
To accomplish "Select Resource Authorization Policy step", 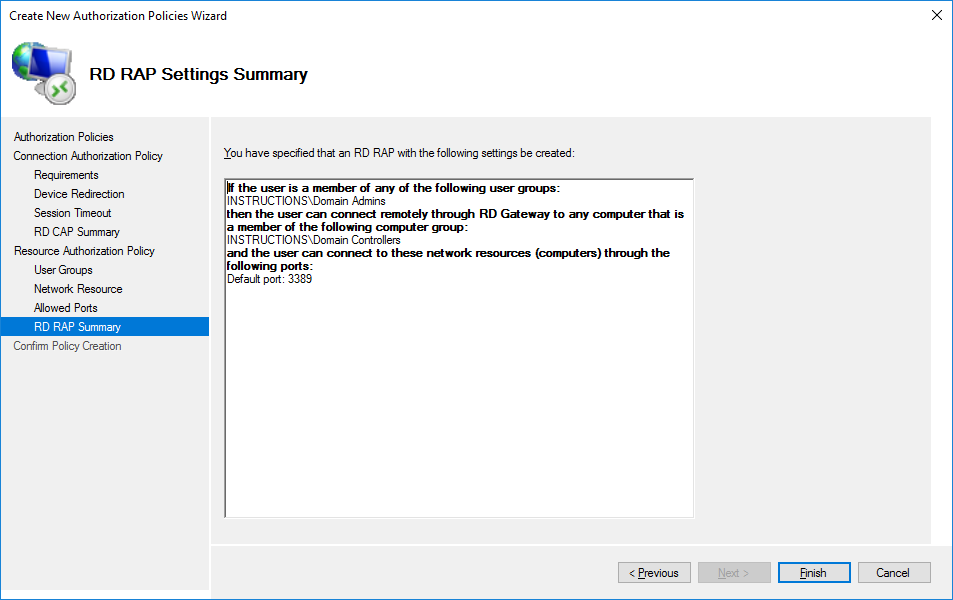I will 84,251.
